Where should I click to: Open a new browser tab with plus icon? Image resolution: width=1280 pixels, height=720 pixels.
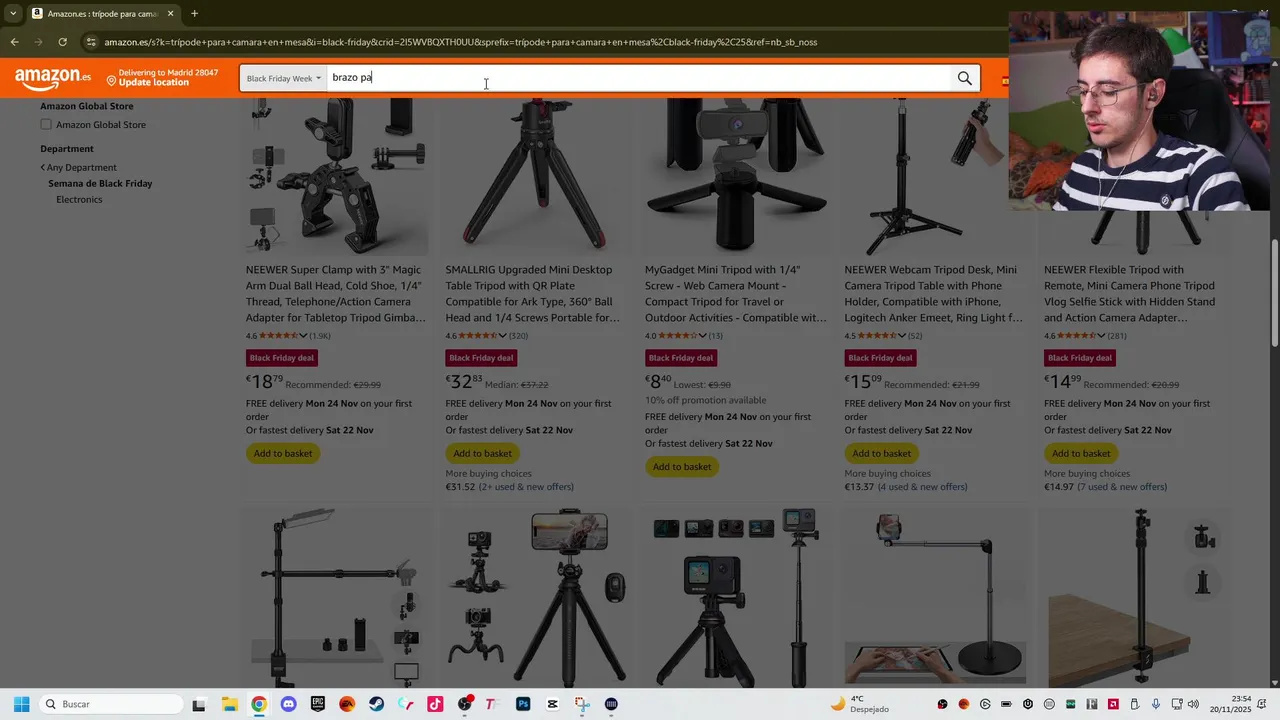[x=194, y=14]
